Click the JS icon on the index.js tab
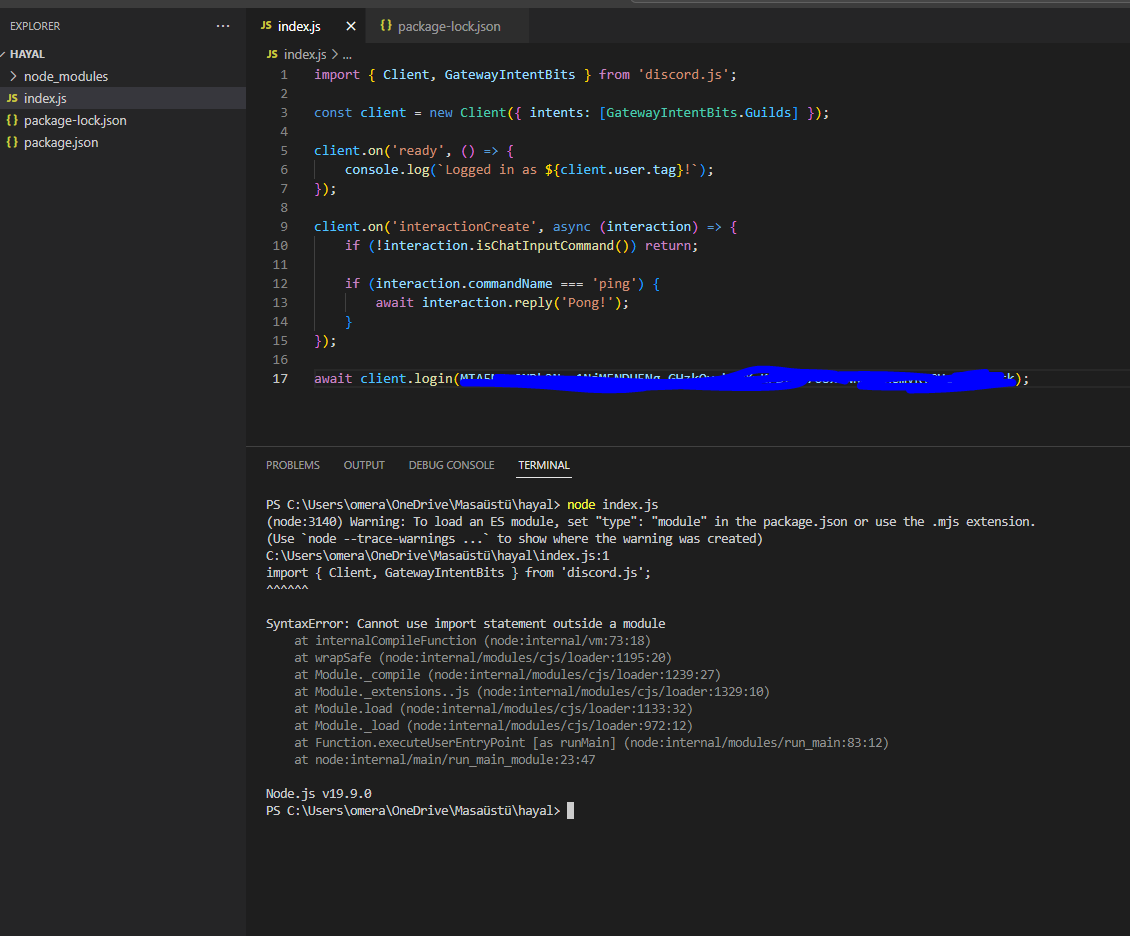The height and width of the screenshot is (936, 1130). pos(266,26)
